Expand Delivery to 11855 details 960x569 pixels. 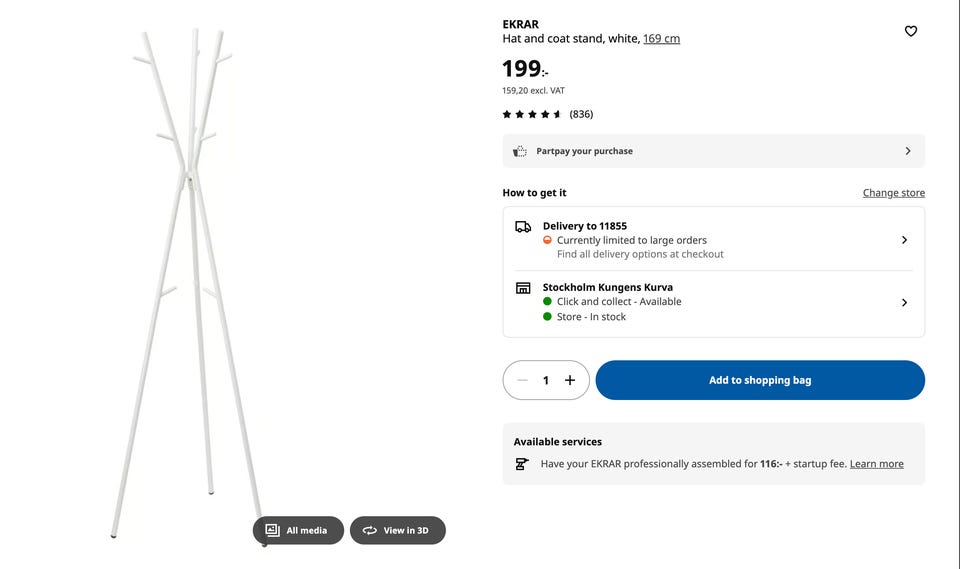pyautogui.click(x=904, y=240)
